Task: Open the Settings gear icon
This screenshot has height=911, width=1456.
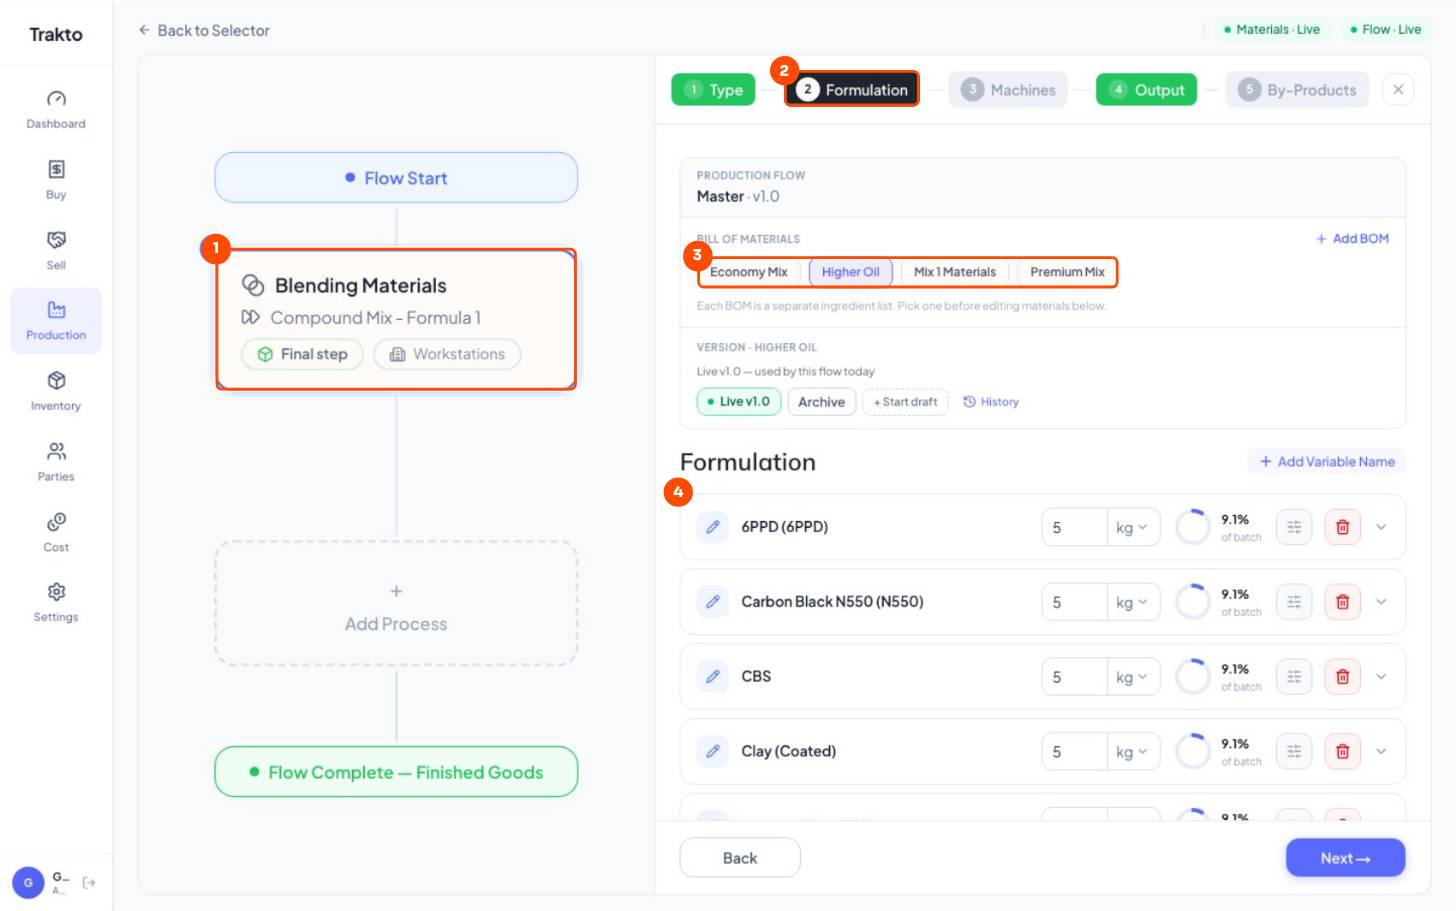Action: pos(56,592)
